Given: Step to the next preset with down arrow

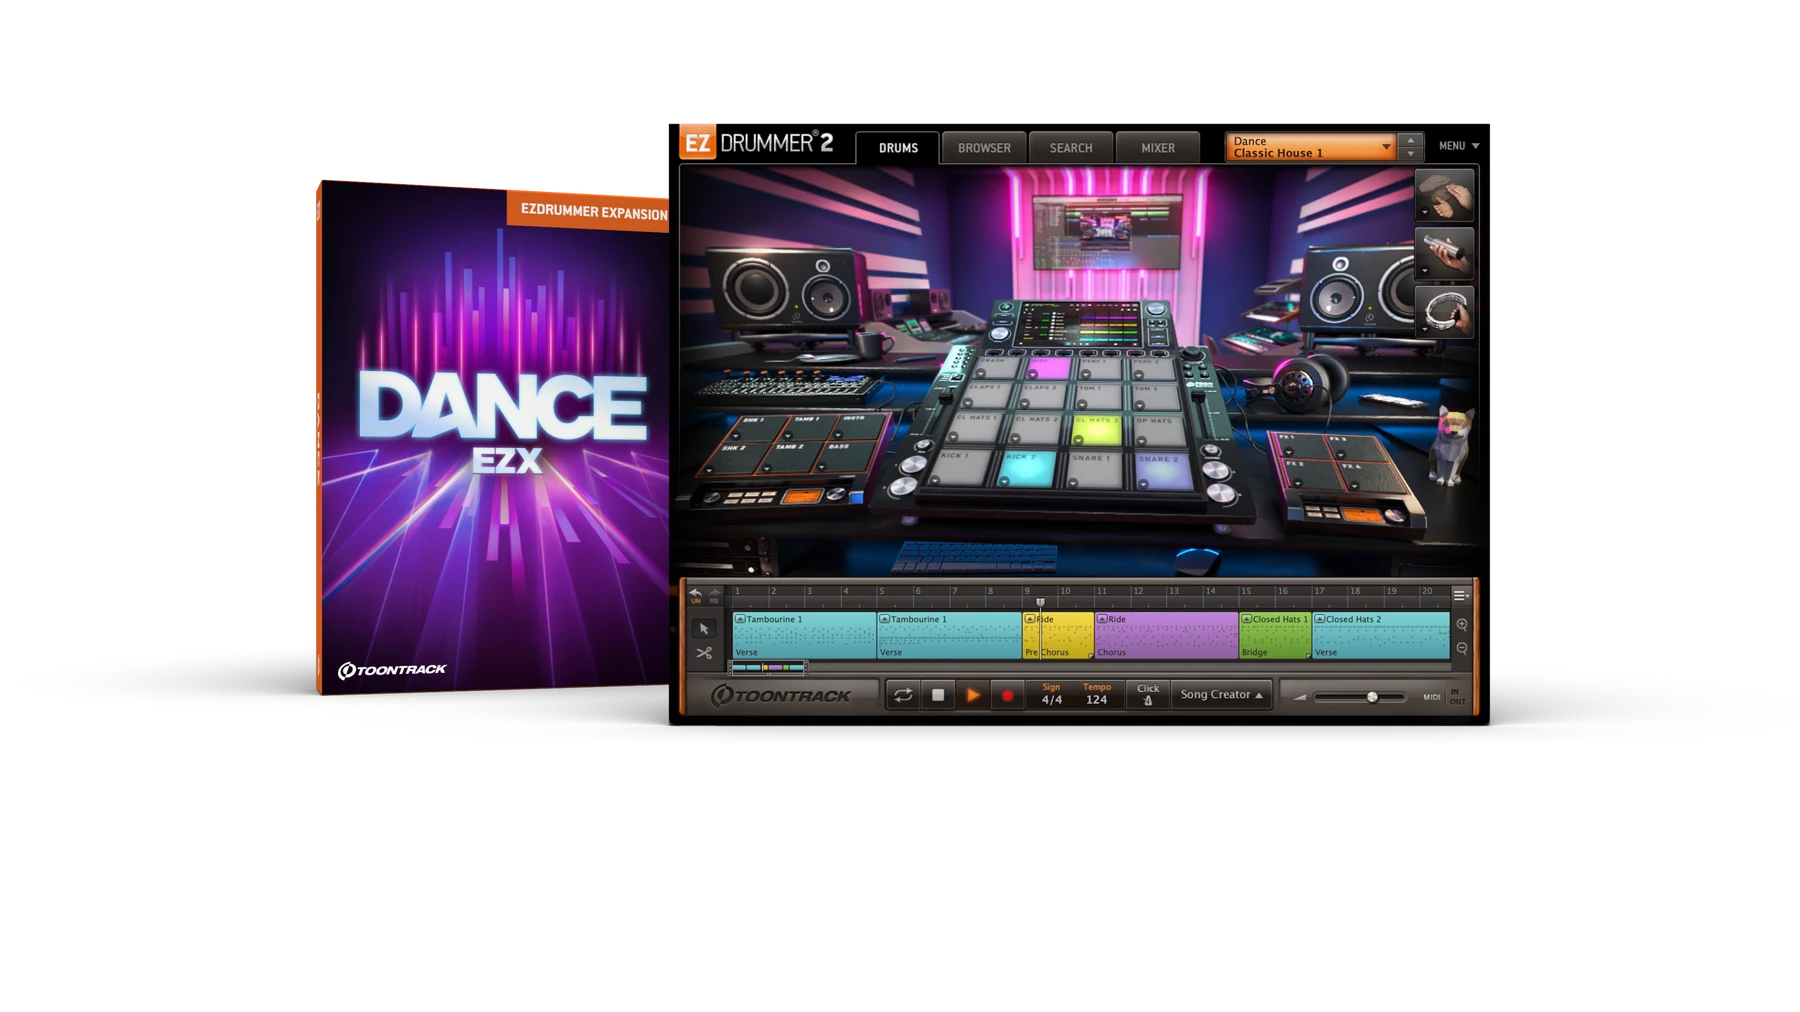Looking at the screenshot, I should pyautogui.click(x=1410, y=154).
